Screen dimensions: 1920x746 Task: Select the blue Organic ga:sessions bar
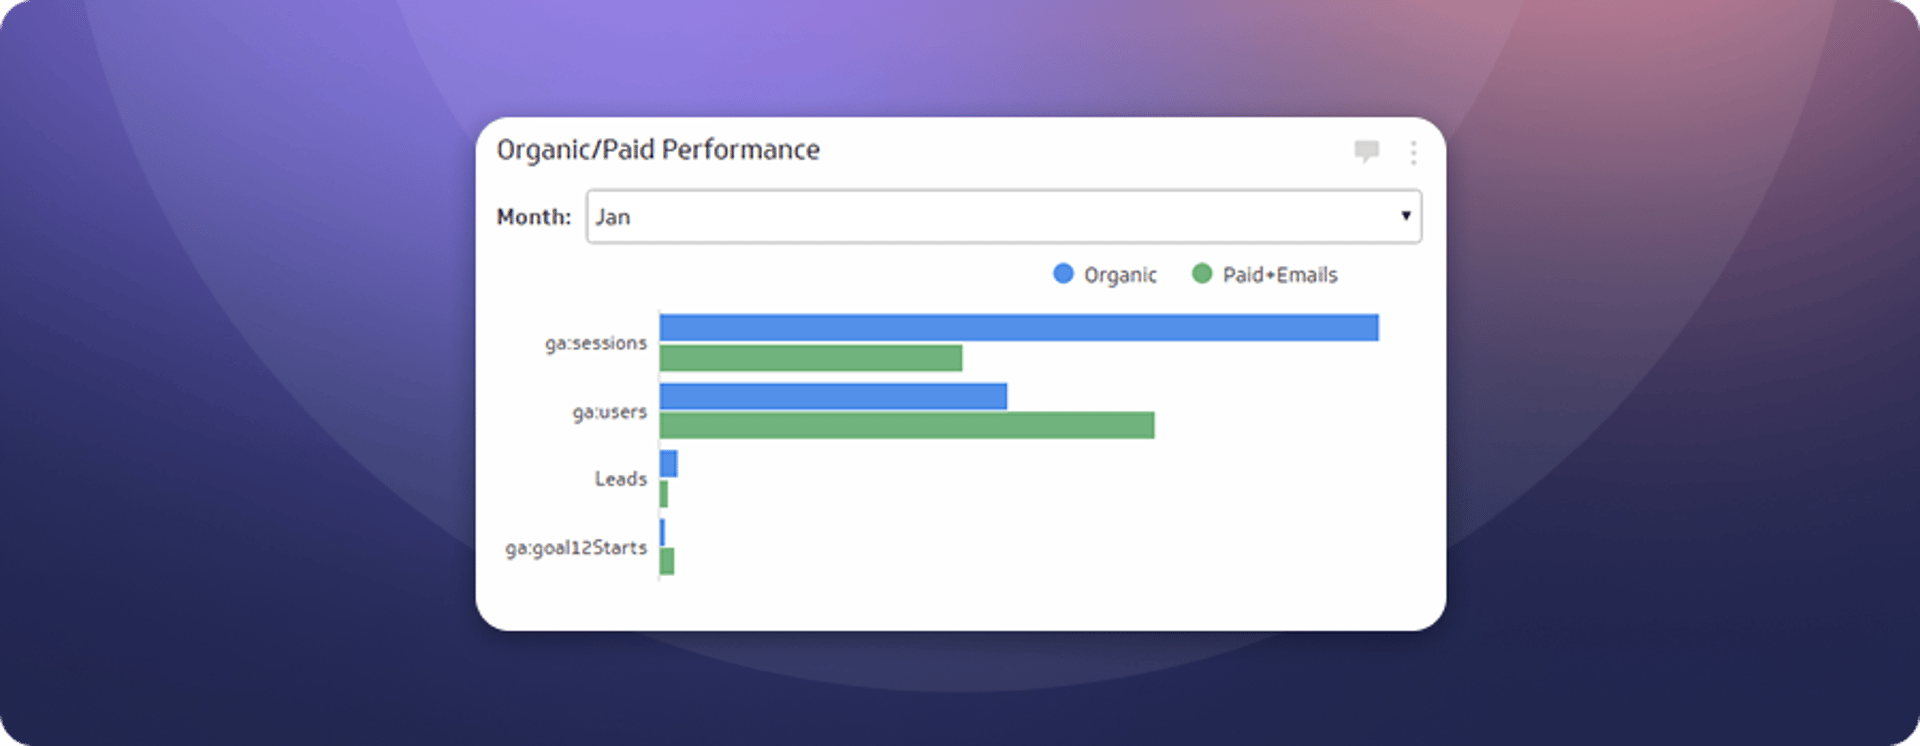click(x=1019, y=328)
